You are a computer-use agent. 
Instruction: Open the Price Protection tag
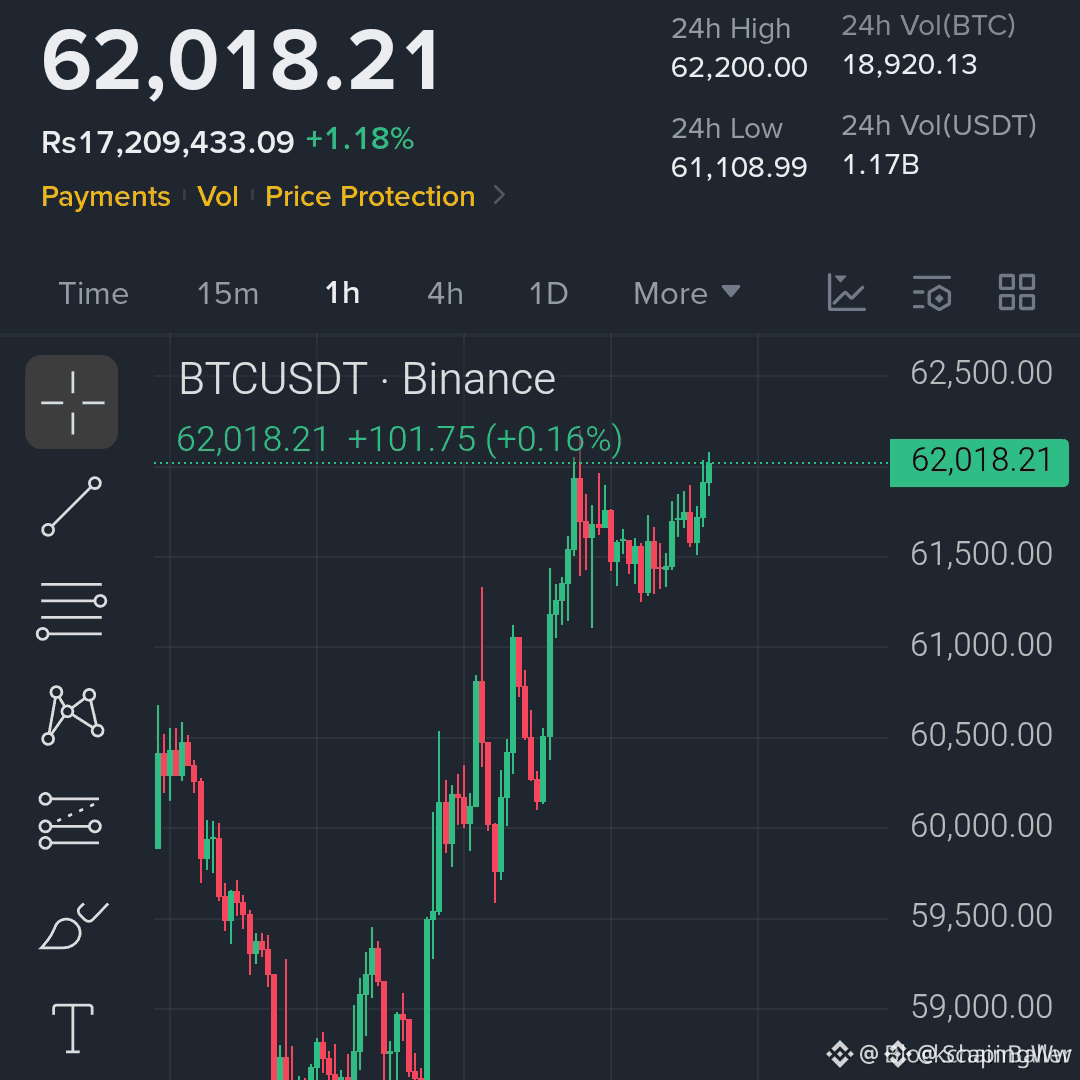[x=371, y=197]
